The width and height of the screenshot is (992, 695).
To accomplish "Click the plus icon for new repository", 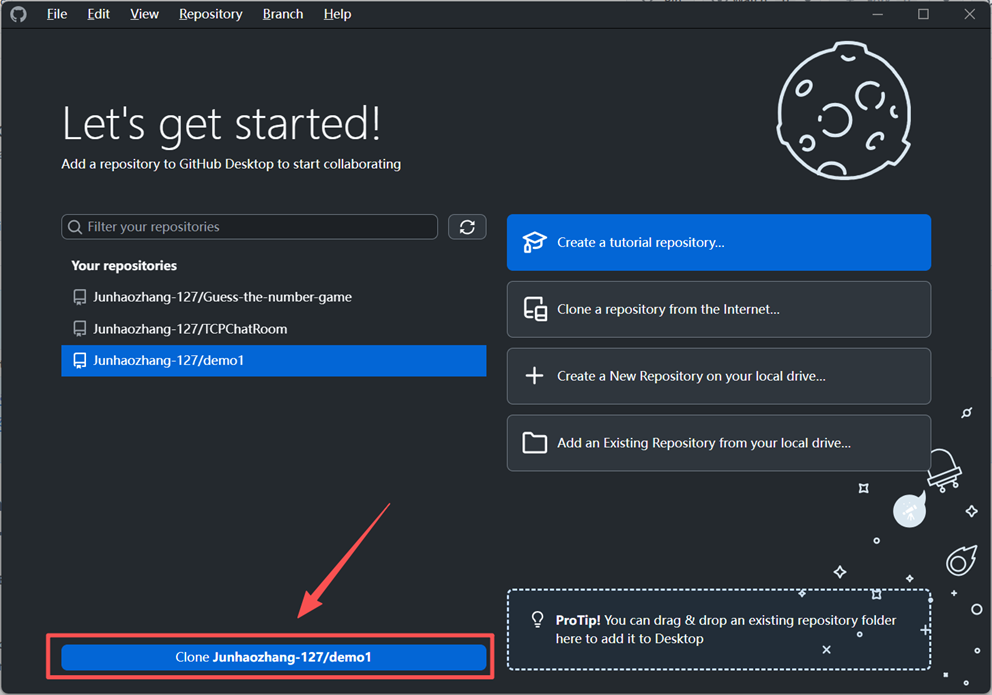I will point(535,376).
